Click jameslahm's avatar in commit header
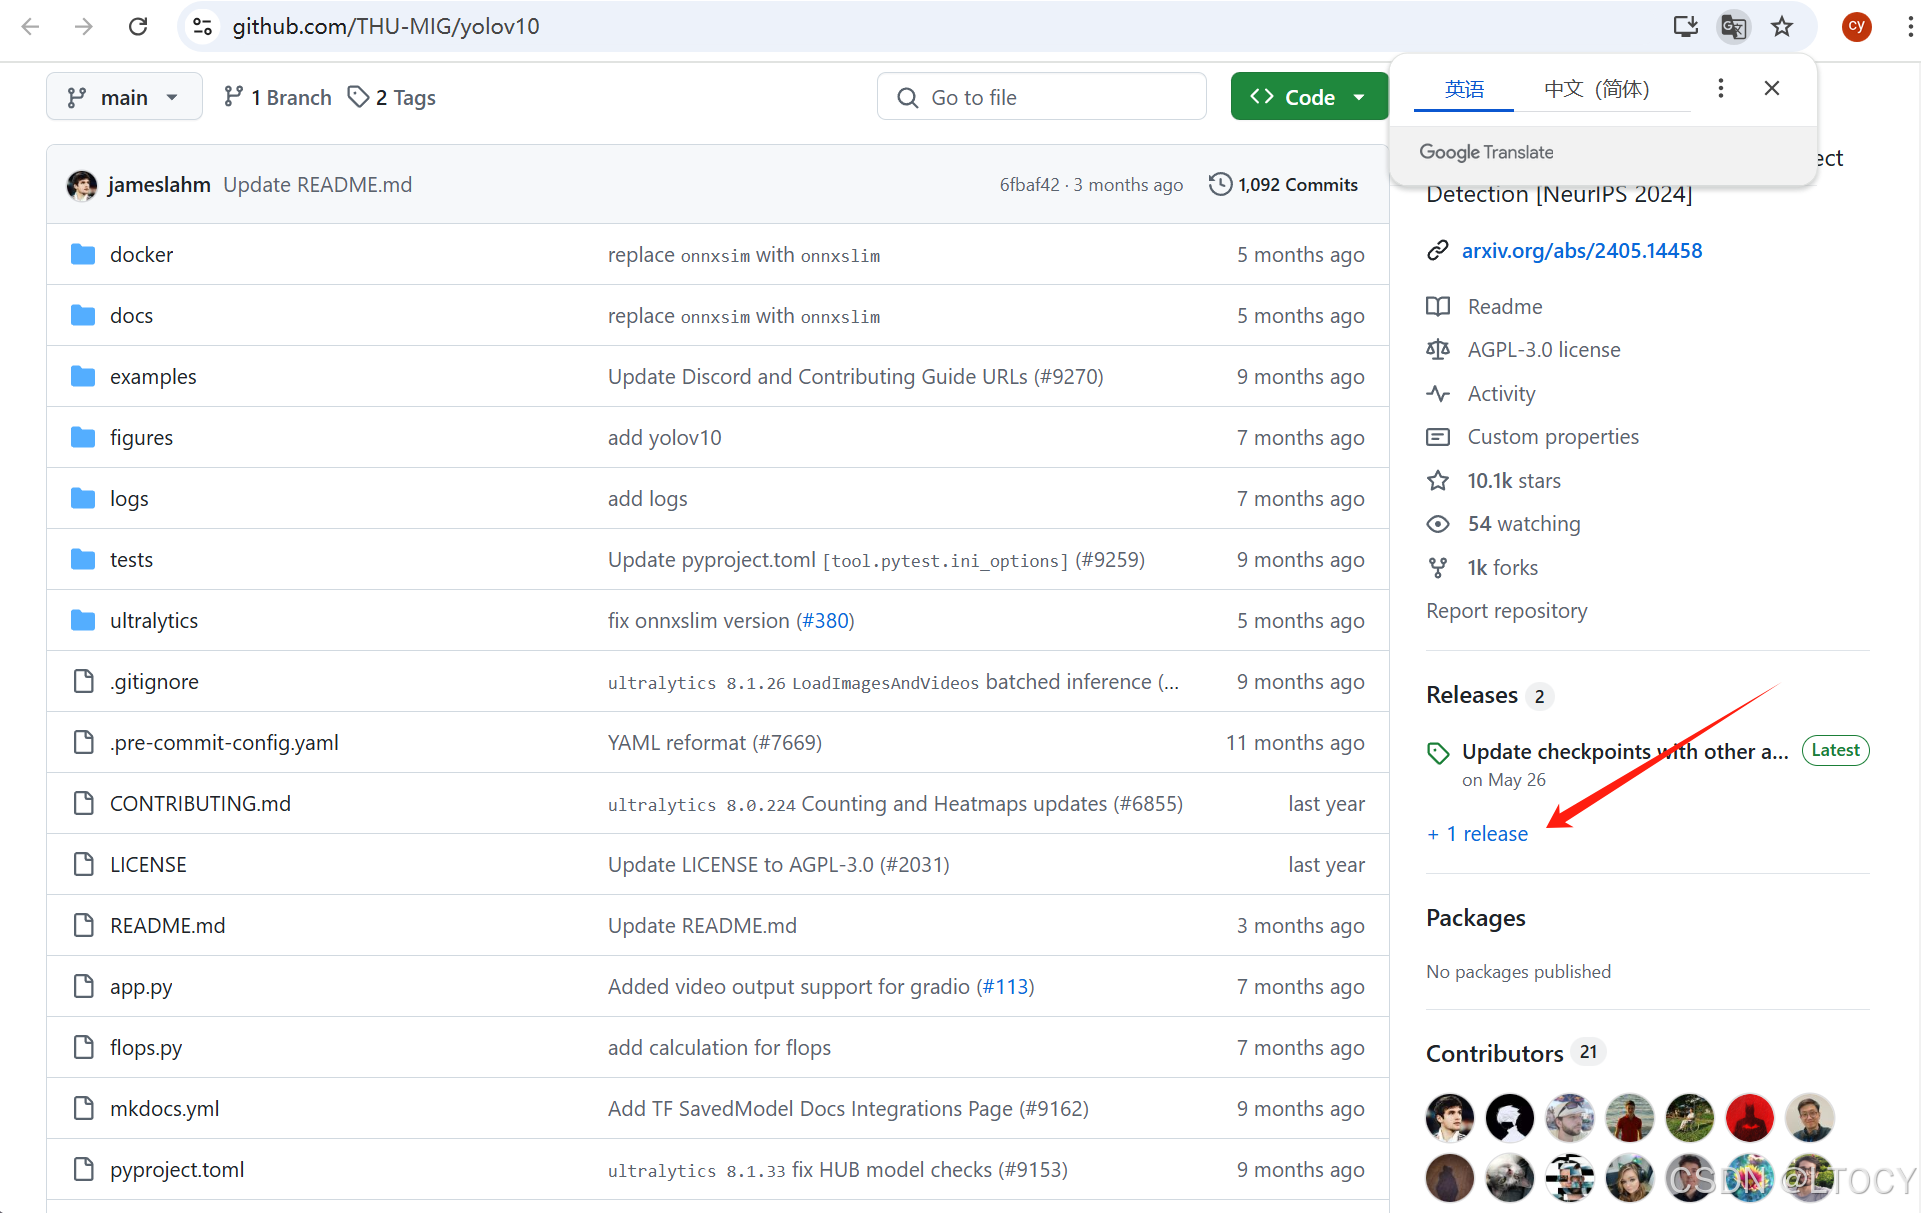 pos(82,185)
